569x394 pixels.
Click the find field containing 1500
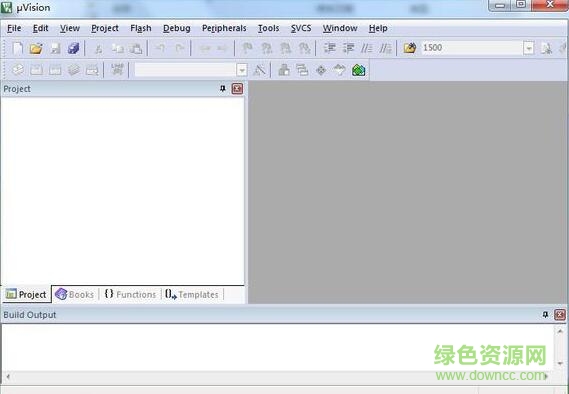472,48
